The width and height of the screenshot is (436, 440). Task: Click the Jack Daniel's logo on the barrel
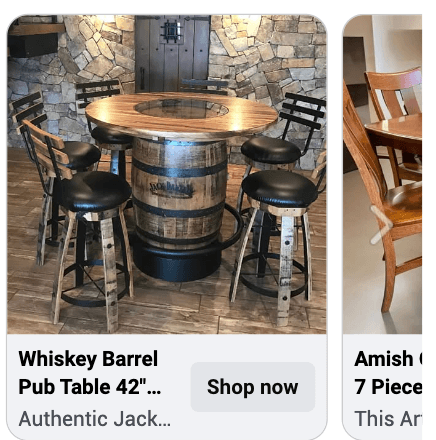[171, 189]
